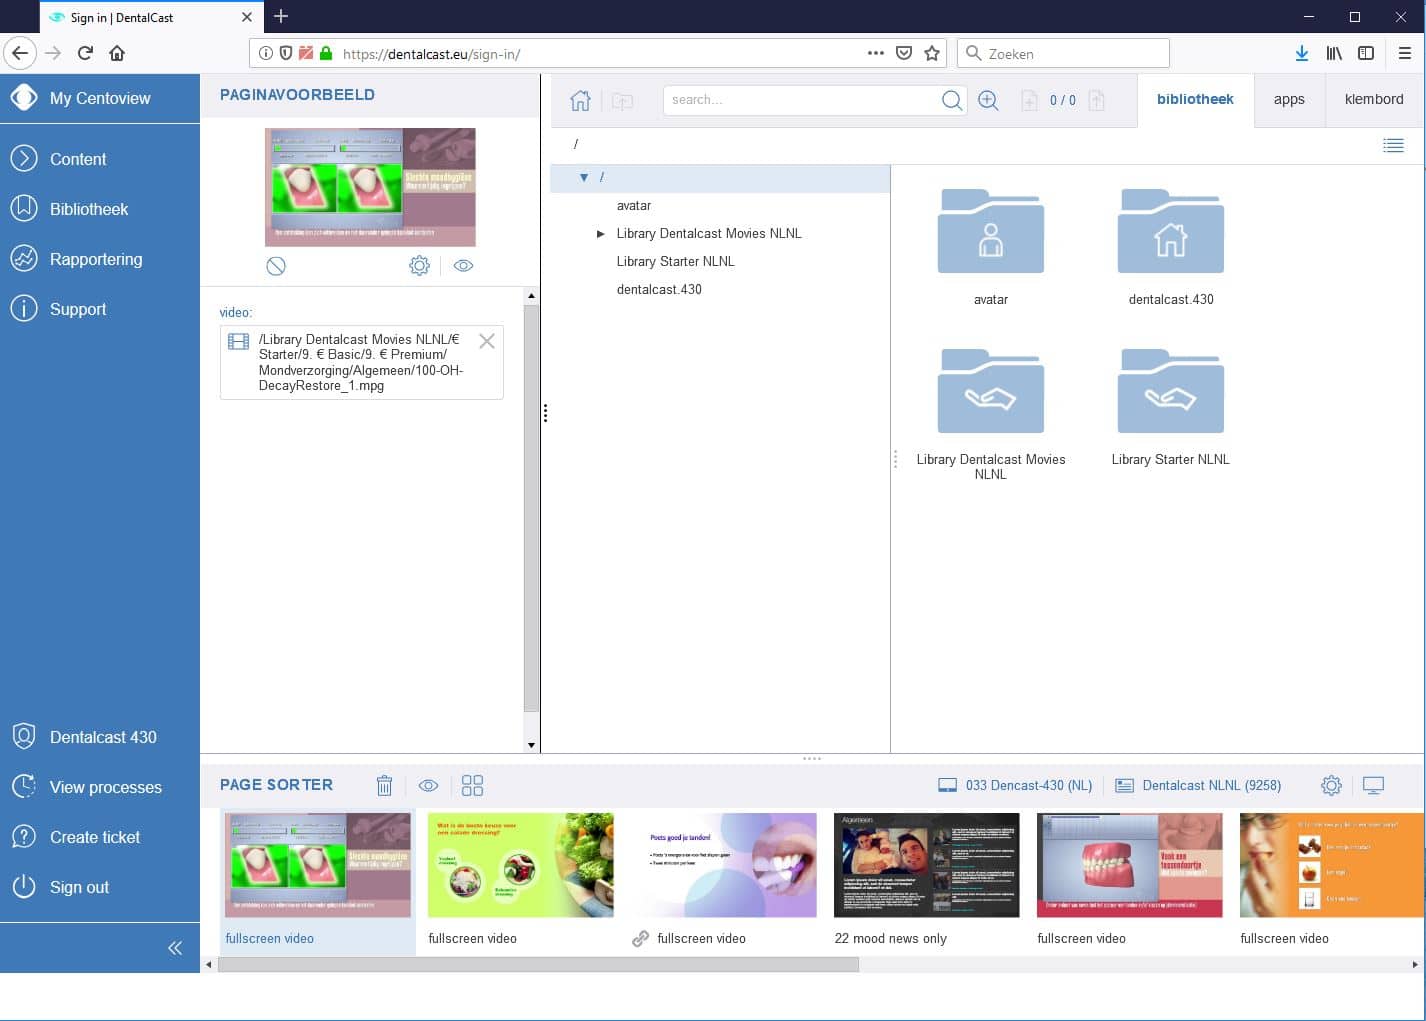Expand the Library Dentalcast Movies NLNL tree node

(600, 234)
